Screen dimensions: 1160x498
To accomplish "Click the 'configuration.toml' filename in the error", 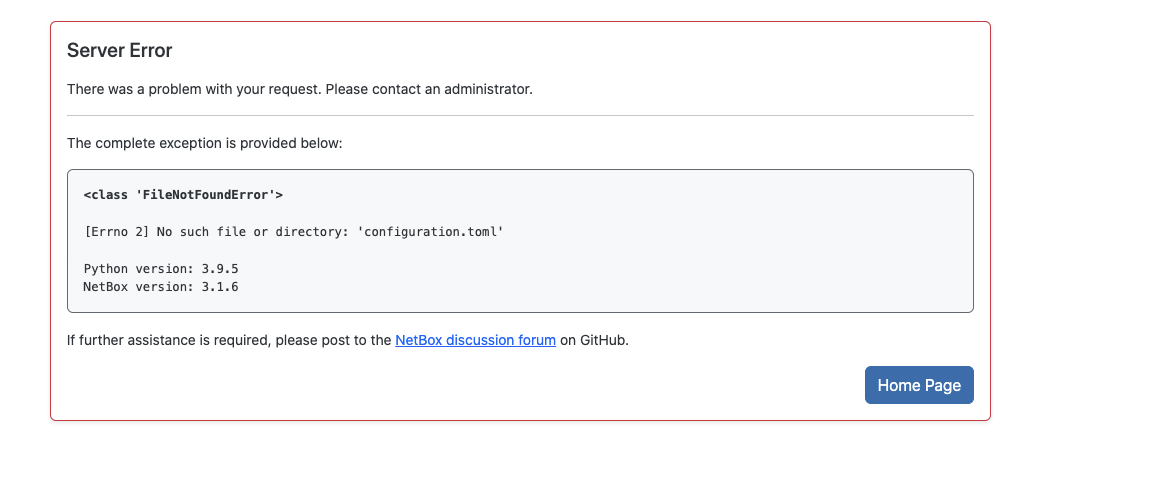I will 431,232.
